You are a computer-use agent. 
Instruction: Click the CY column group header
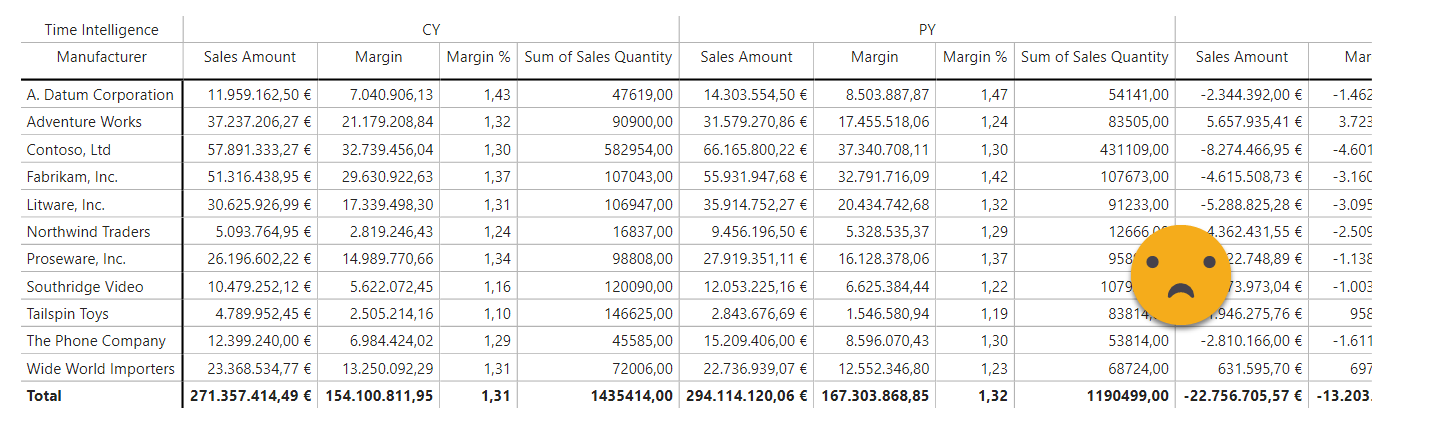pyautogui.click(x=431, y=30)
